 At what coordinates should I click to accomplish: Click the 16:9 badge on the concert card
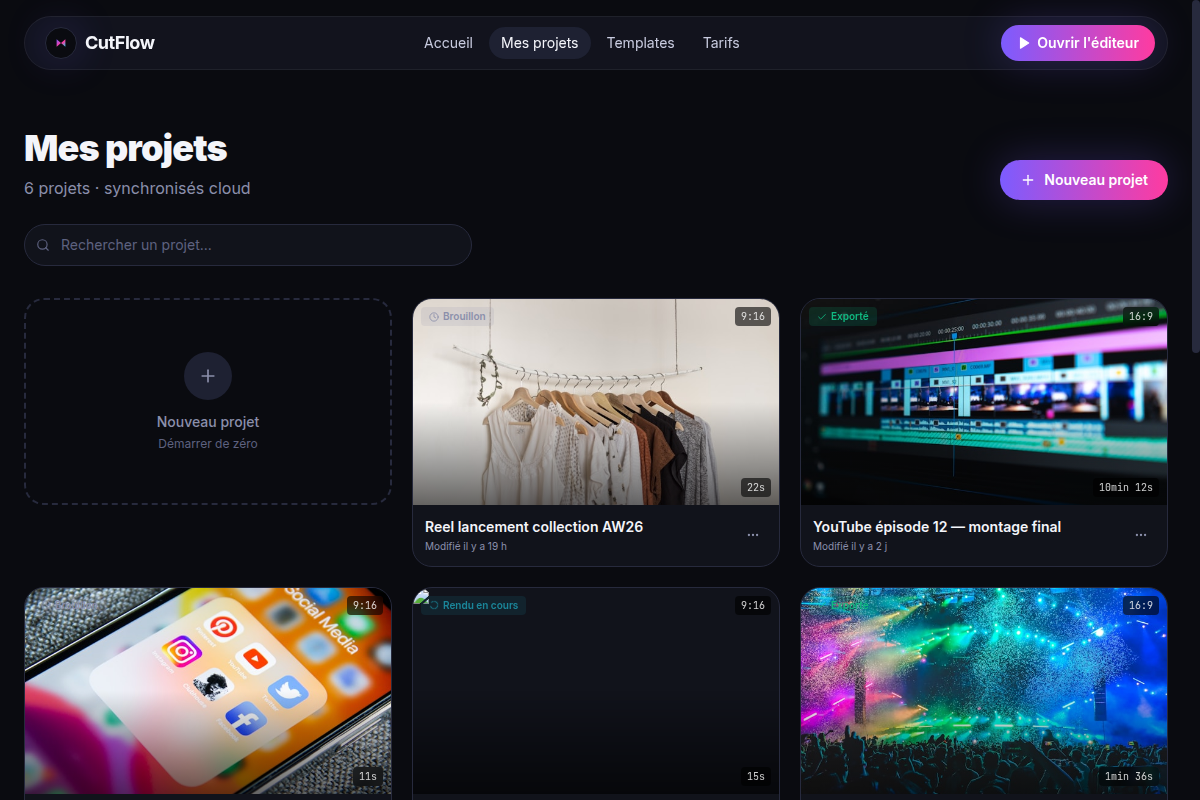coord(1140,605)
